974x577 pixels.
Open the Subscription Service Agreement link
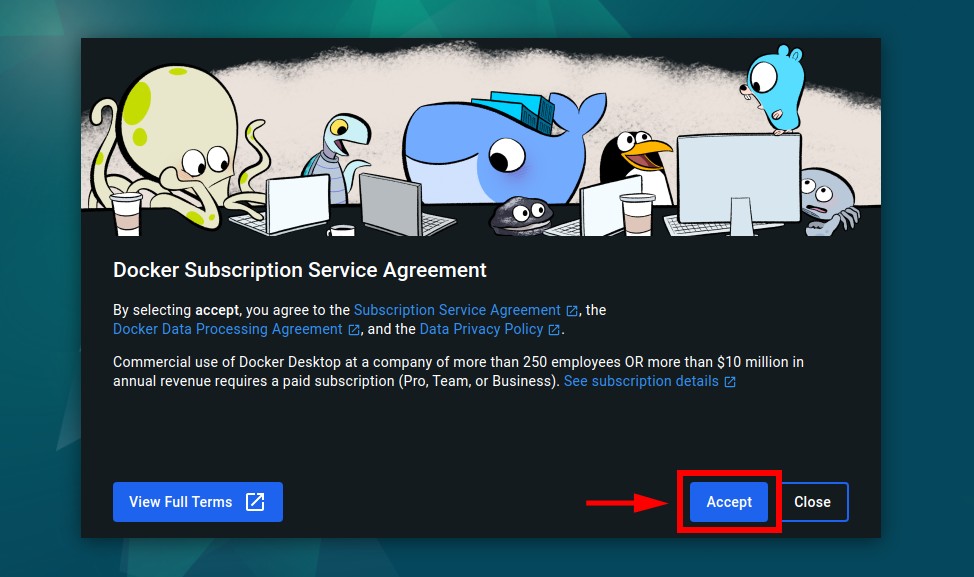click(x=457, y=310)
